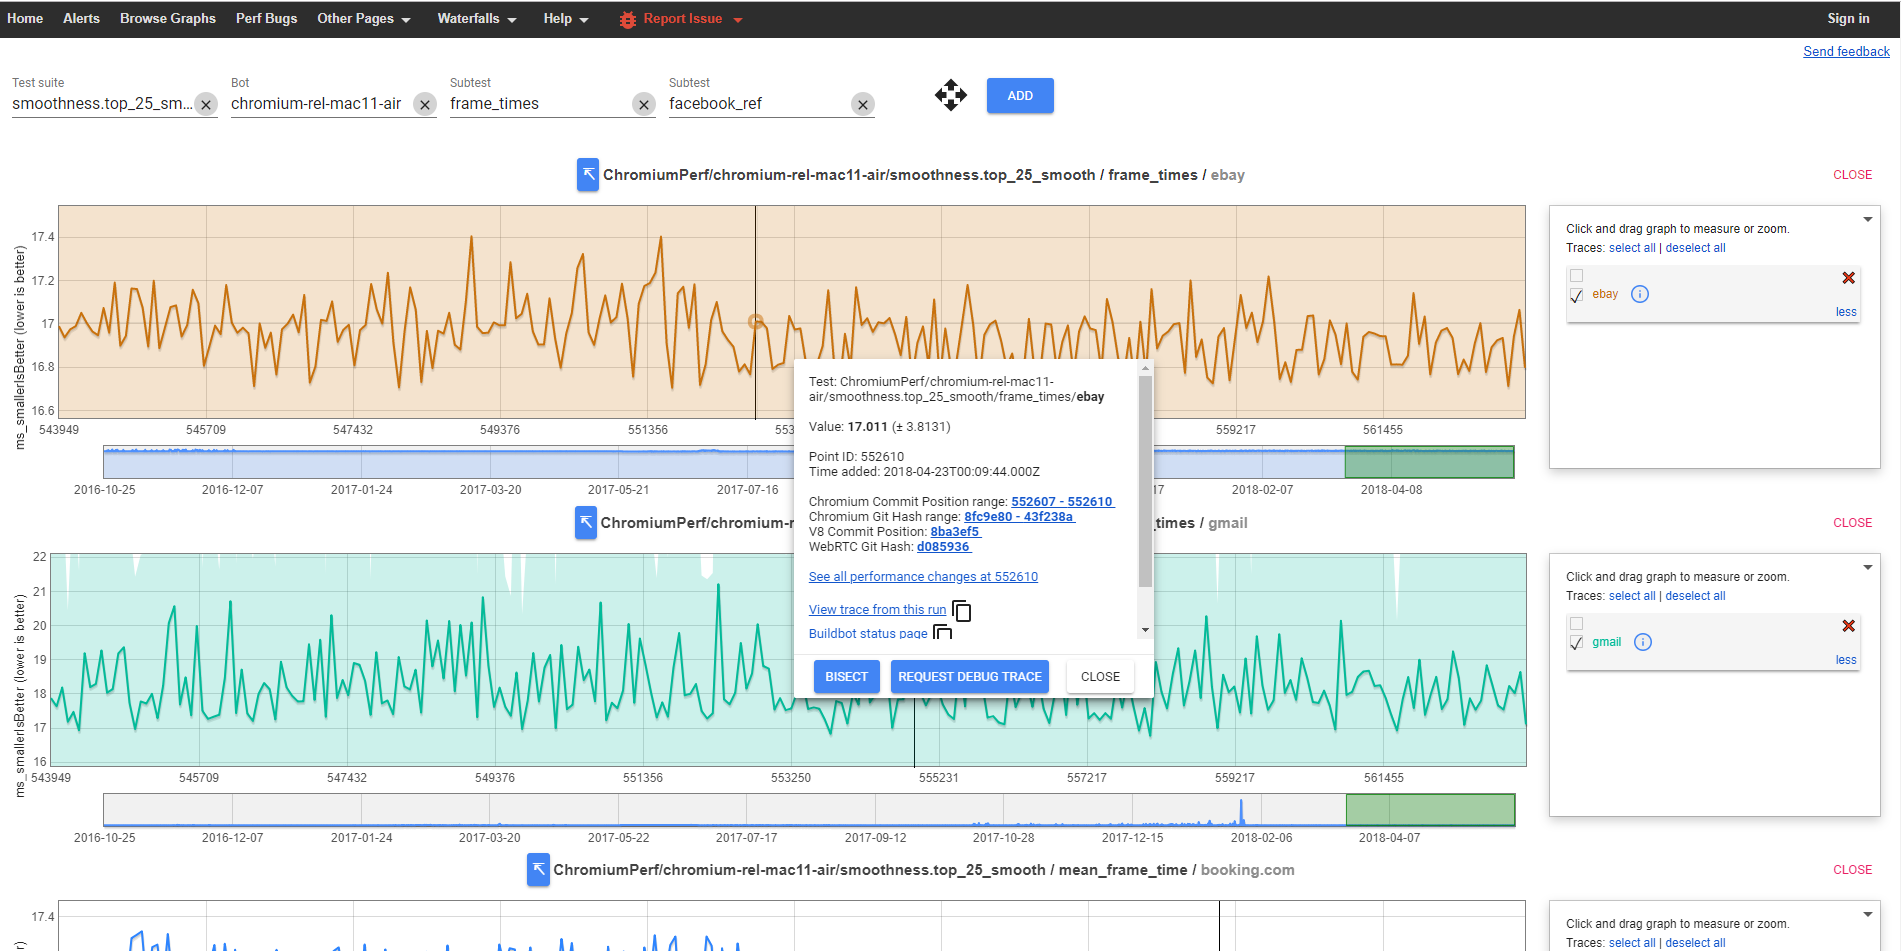The height and width of the screenshot is (951, 1901).
Task: Go to Home in nav bar
Action: tap(25, 19)
